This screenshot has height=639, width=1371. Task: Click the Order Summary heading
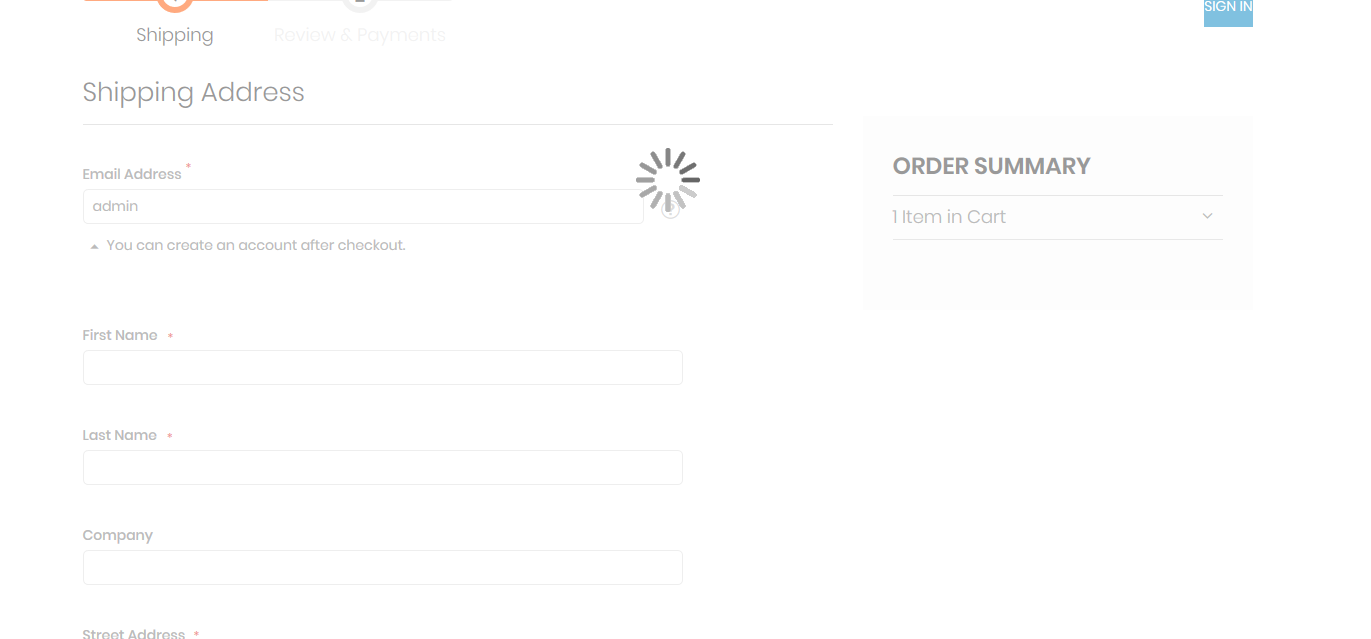(x=991, y=166)
